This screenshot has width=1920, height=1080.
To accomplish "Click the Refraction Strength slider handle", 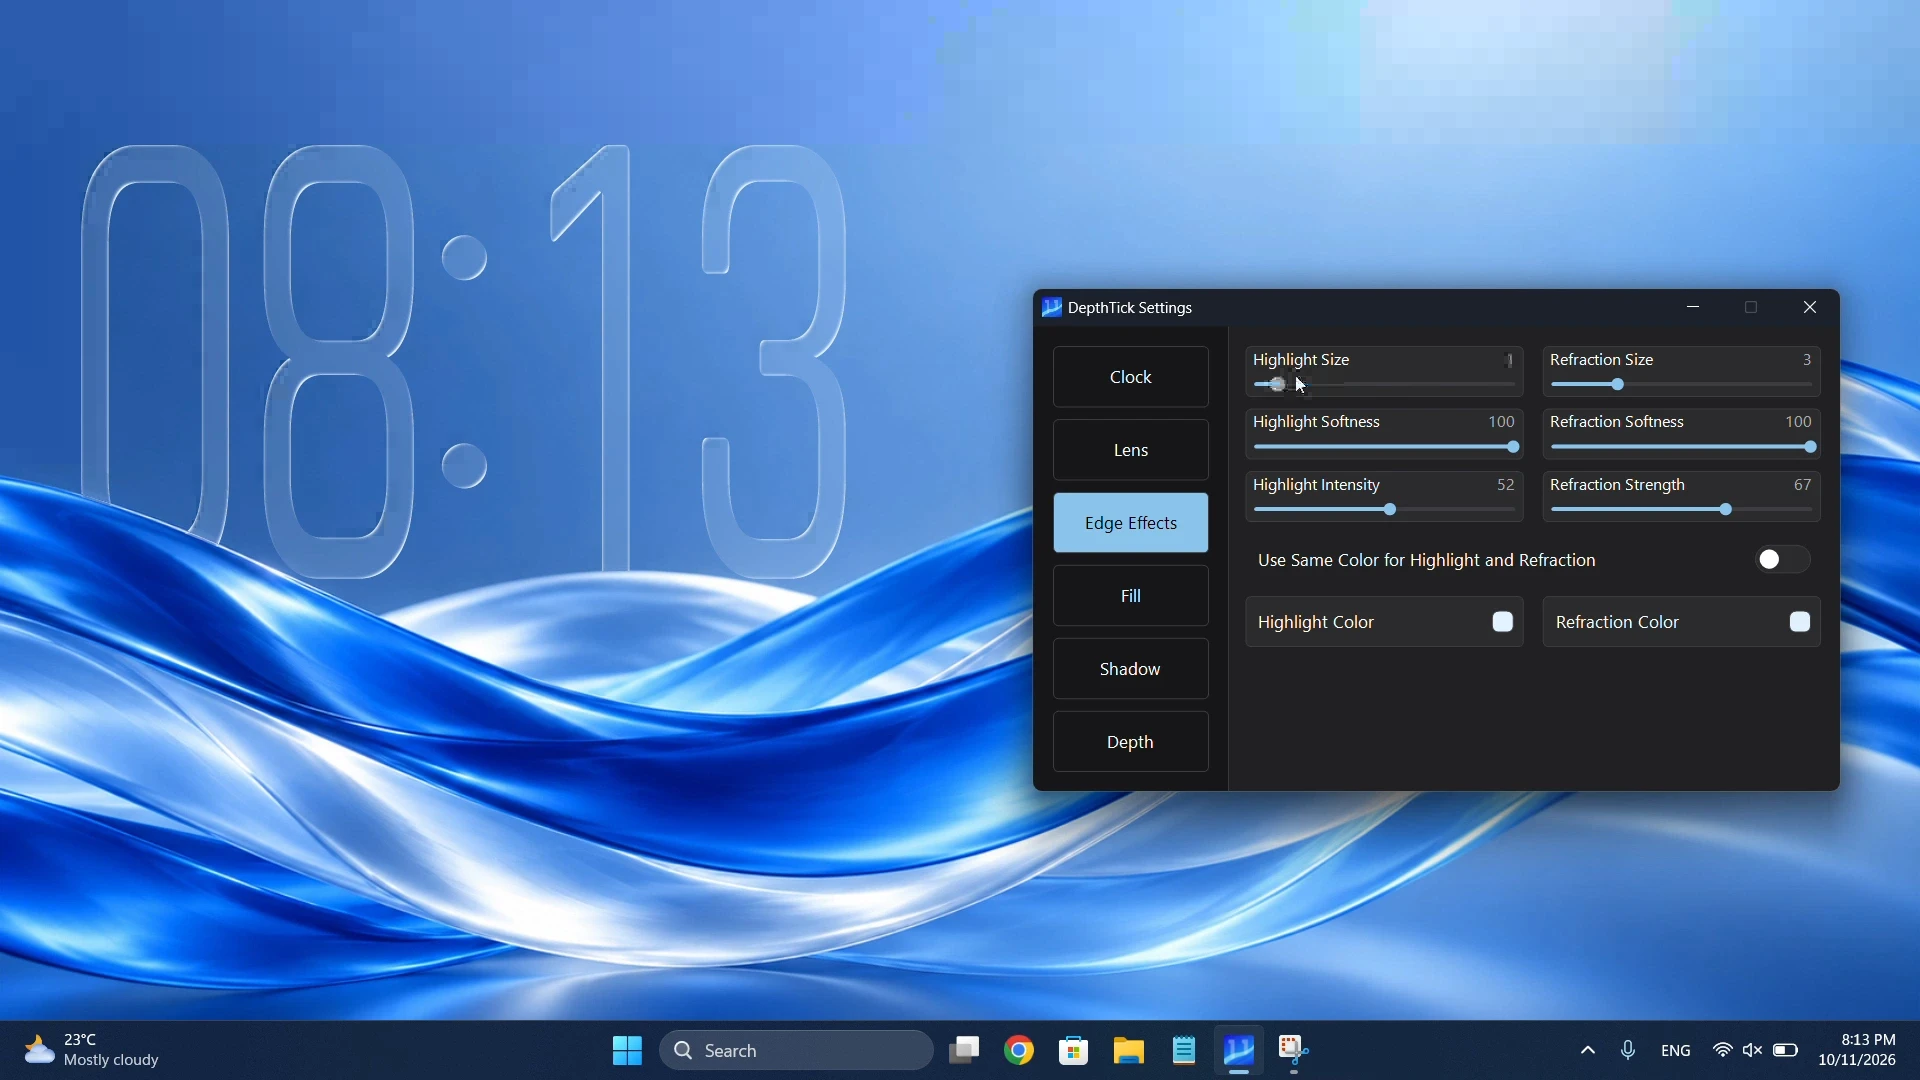I will pyautogui.click(x=1727, y=511).
